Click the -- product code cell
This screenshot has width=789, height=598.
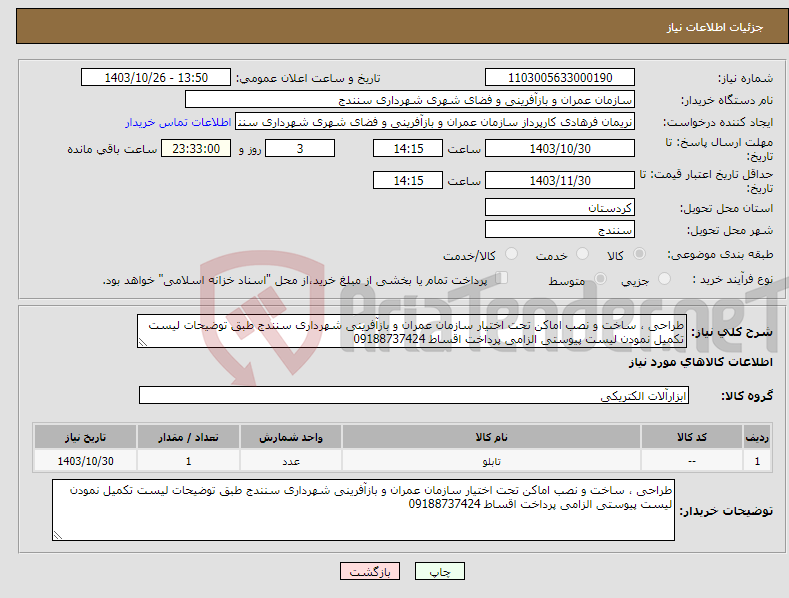click(691, 461)
